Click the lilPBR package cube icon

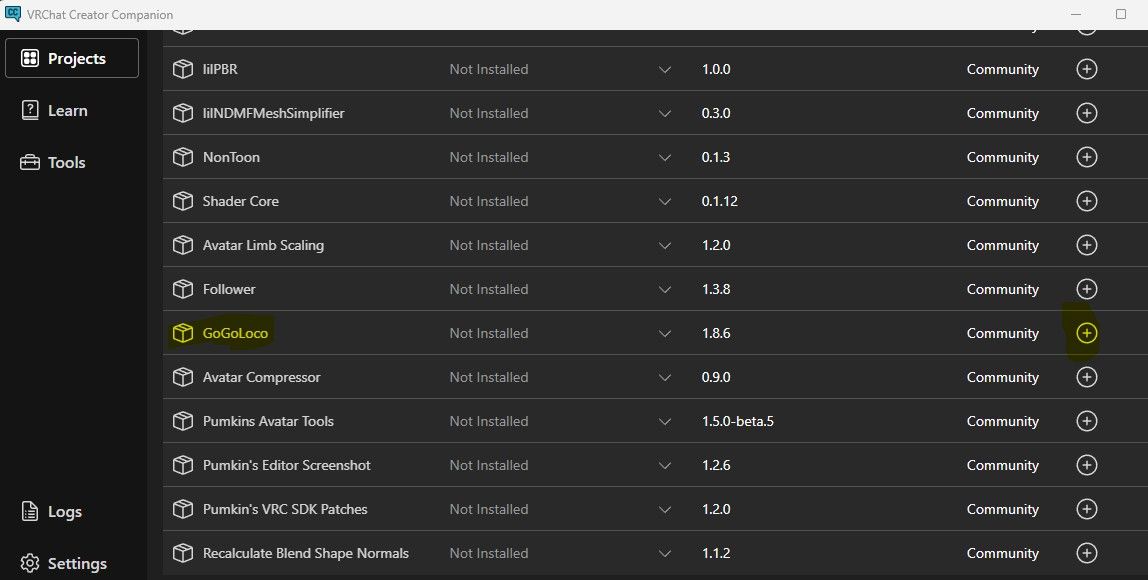182,70
